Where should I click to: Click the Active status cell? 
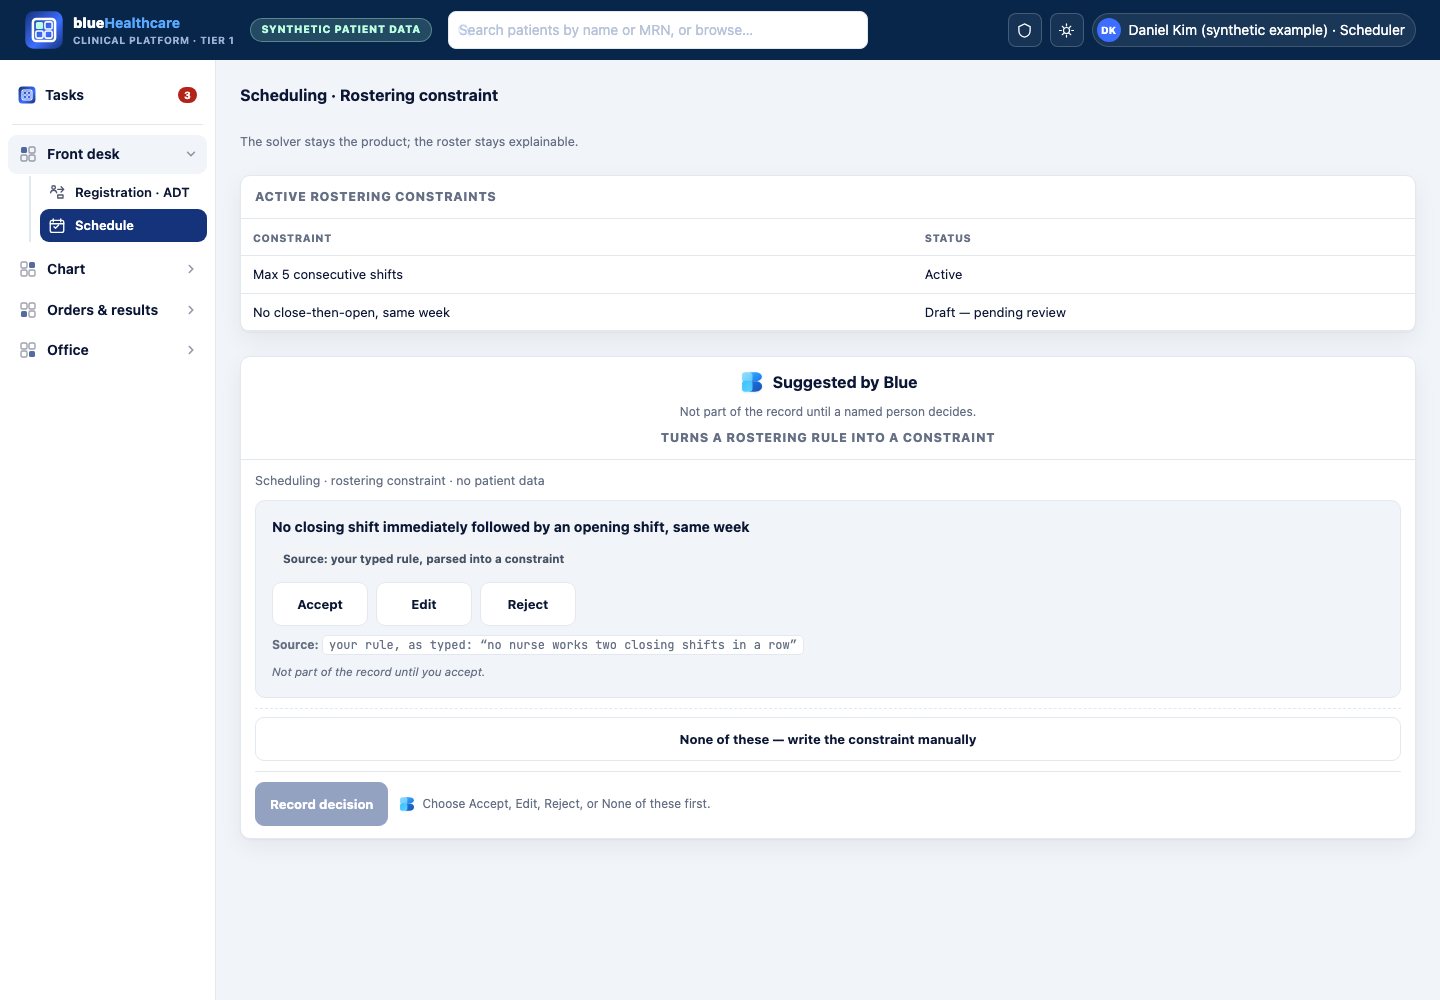(x=943, y=274)
